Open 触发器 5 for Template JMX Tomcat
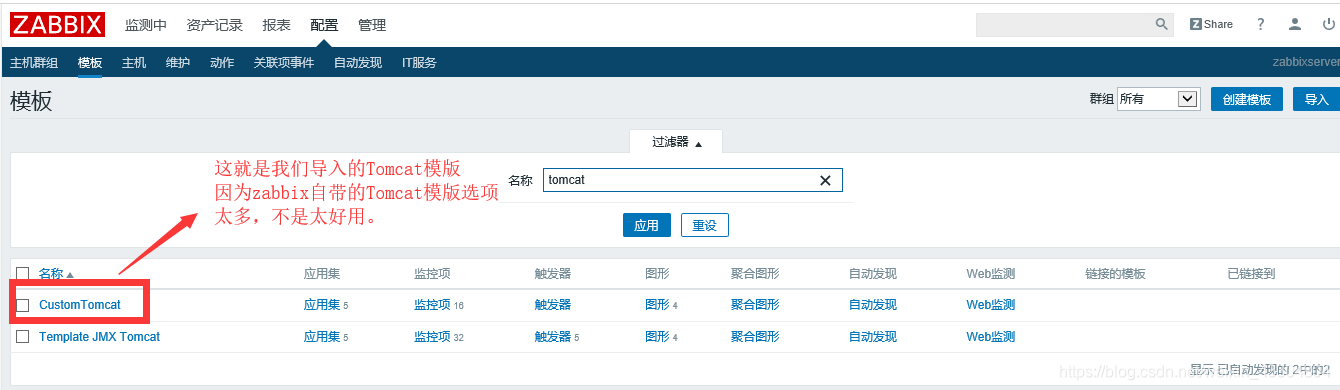The width and height of the screenshot is (1340, 390). tap(553, 337)
